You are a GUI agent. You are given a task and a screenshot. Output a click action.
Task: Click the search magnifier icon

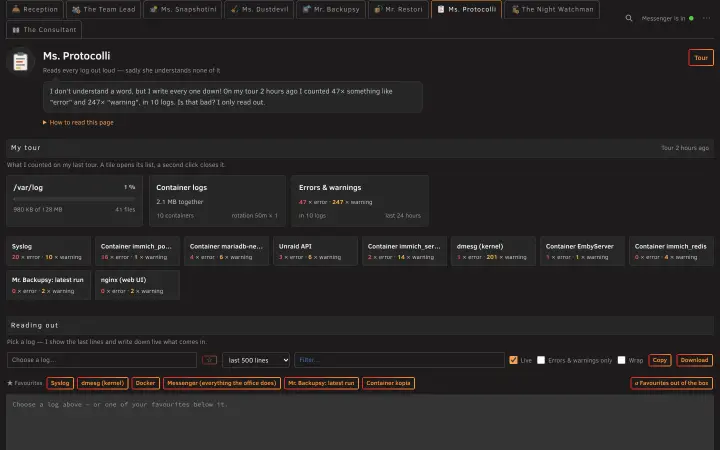[x=629, y=18]
